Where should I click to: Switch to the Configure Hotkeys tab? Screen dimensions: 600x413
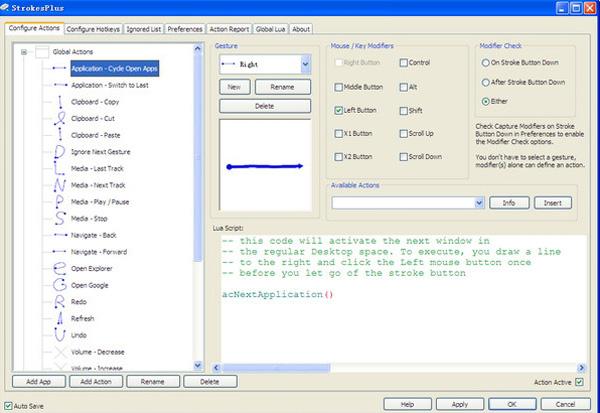pos(93,29)
